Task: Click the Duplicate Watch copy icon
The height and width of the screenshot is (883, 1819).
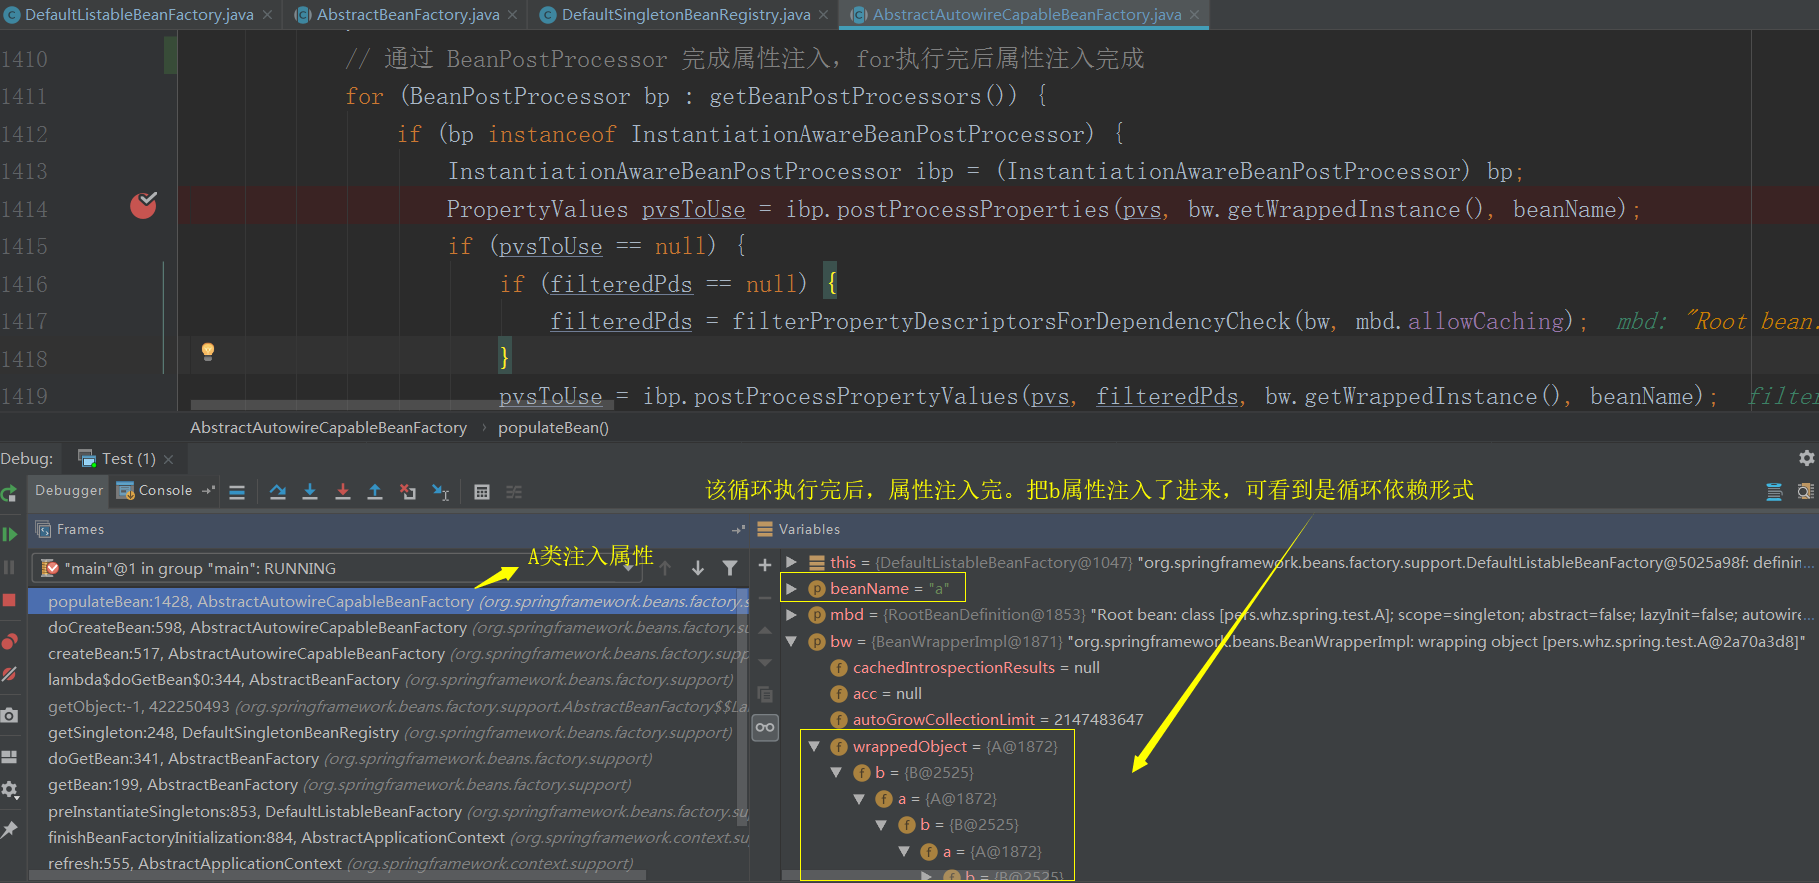Action: click(x=765, y=694)
